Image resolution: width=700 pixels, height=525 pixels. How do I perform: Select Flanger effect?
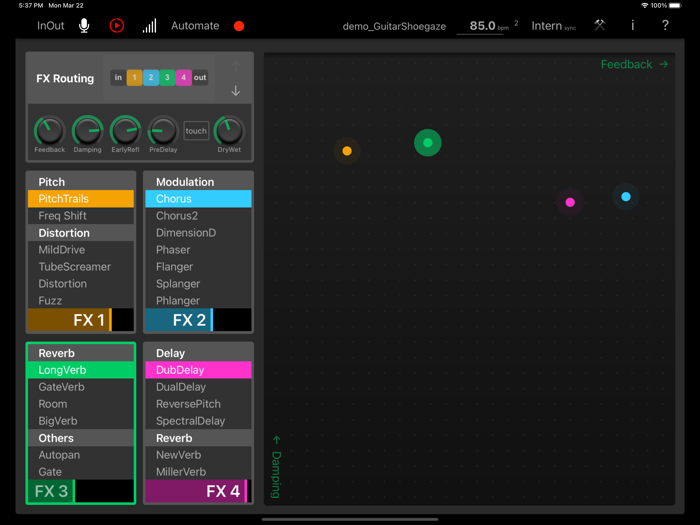(198, 267)
